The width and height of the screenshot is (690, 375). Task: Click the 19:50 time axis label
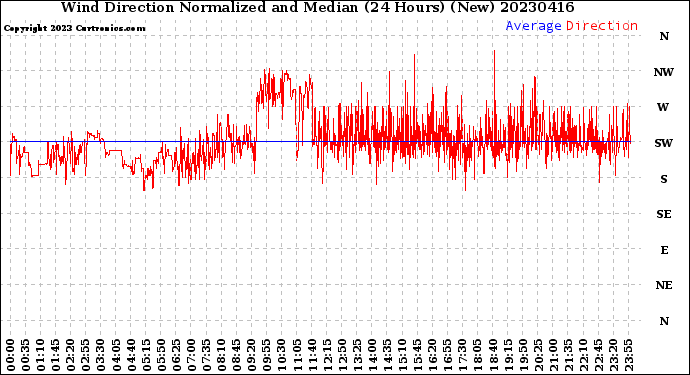pyautogui.click(x=523, y=356)
